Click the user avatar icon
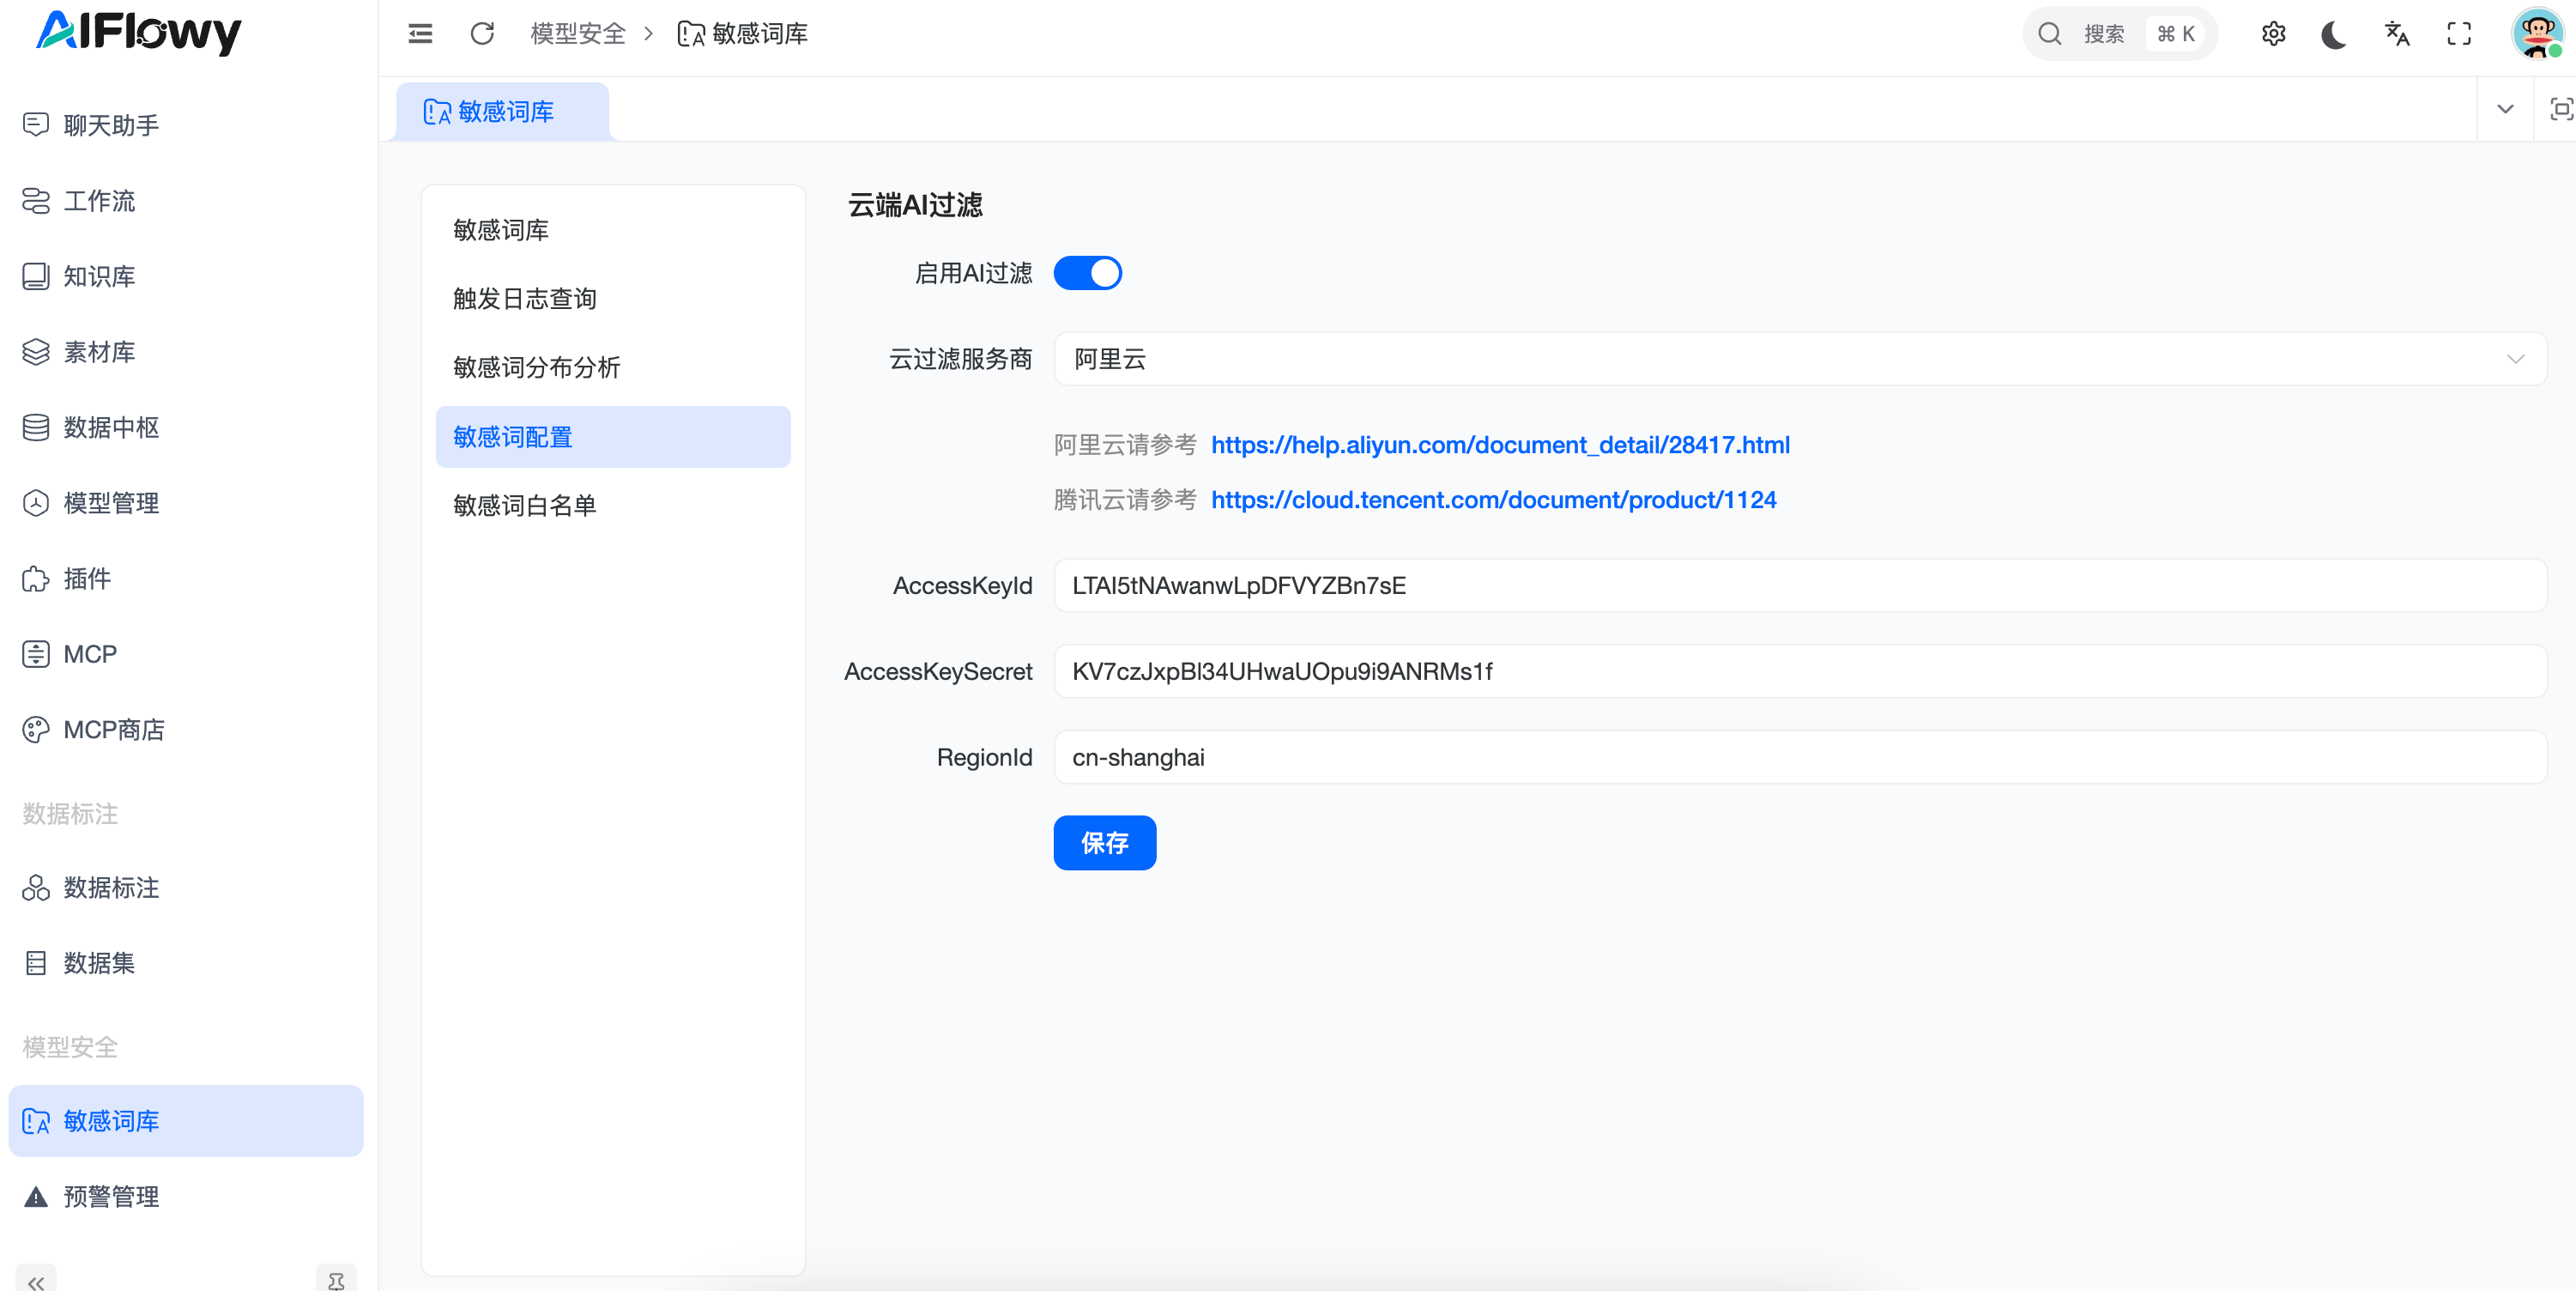The width and height of the screenshot is (2576, 1291). click(x=2536, y=34)
